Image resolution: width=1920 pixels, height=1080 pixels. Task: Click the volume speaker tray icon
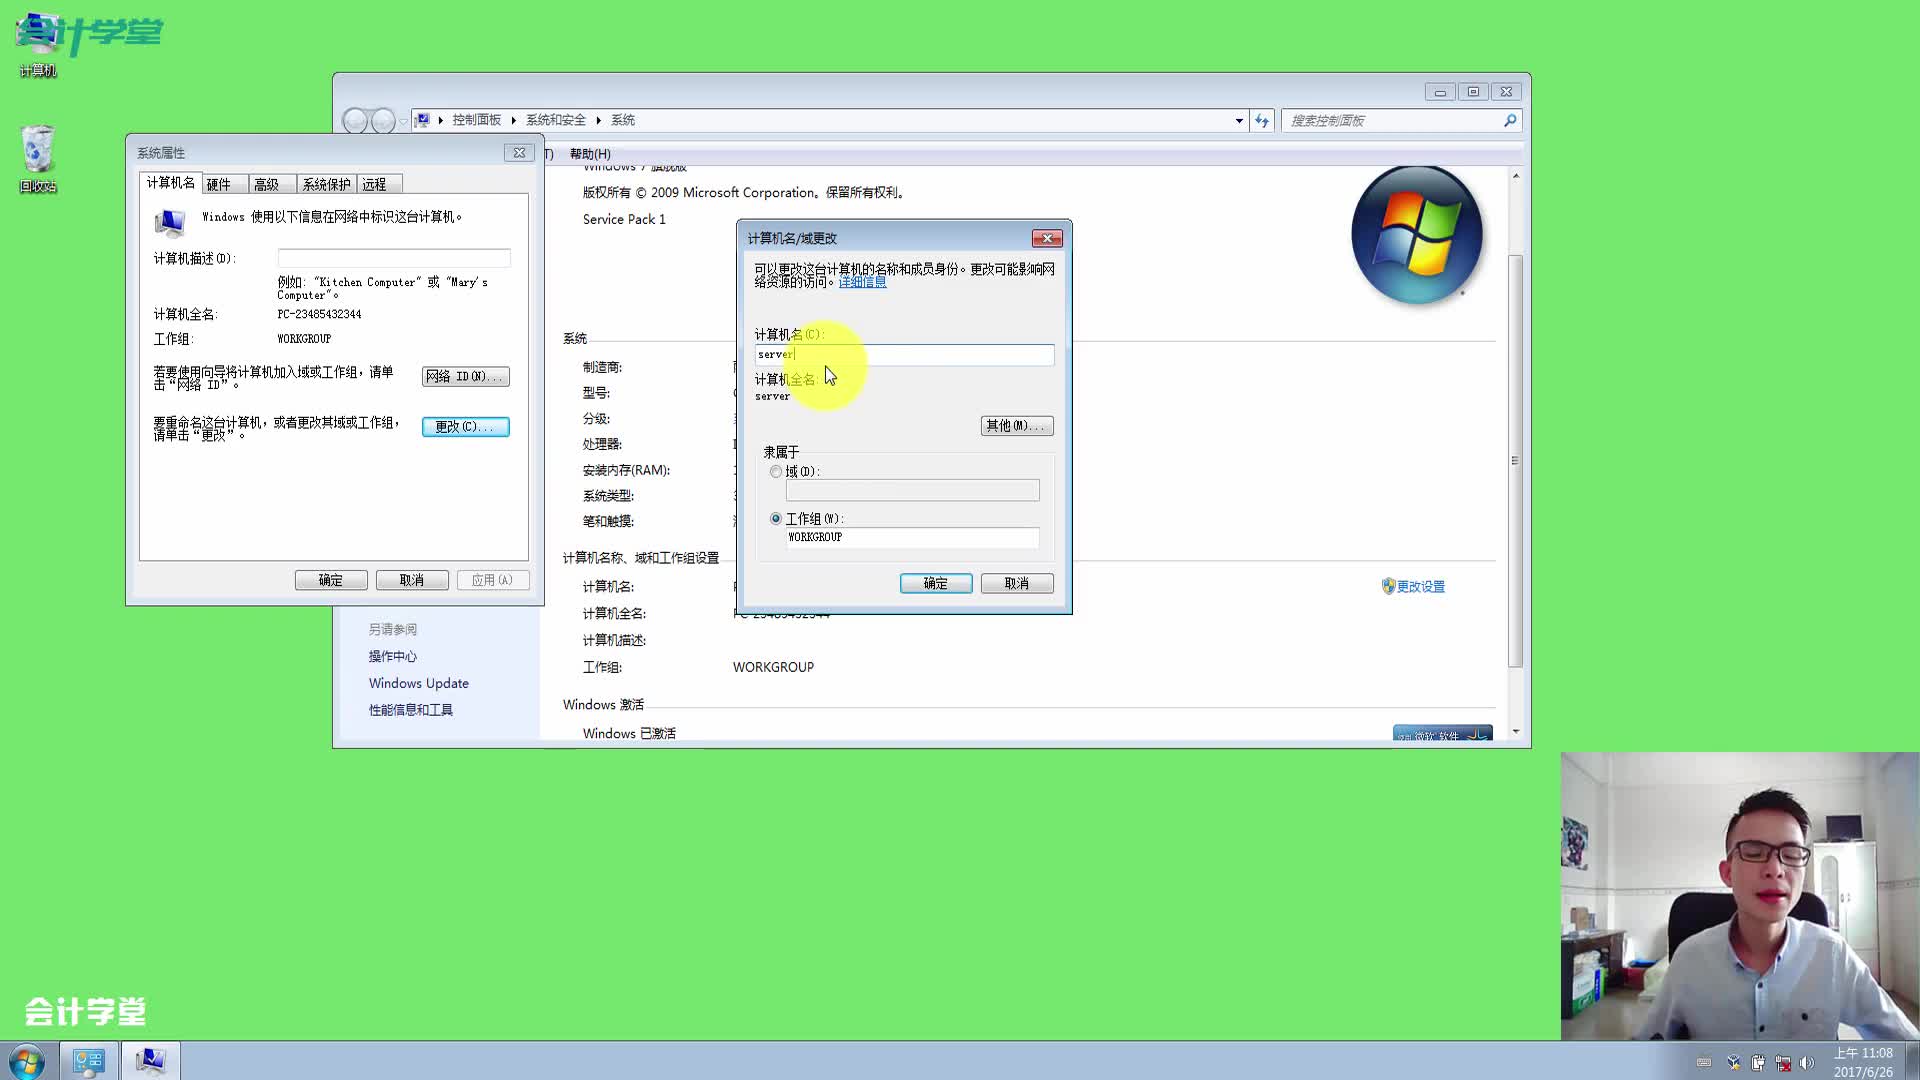(1806, 1063)
